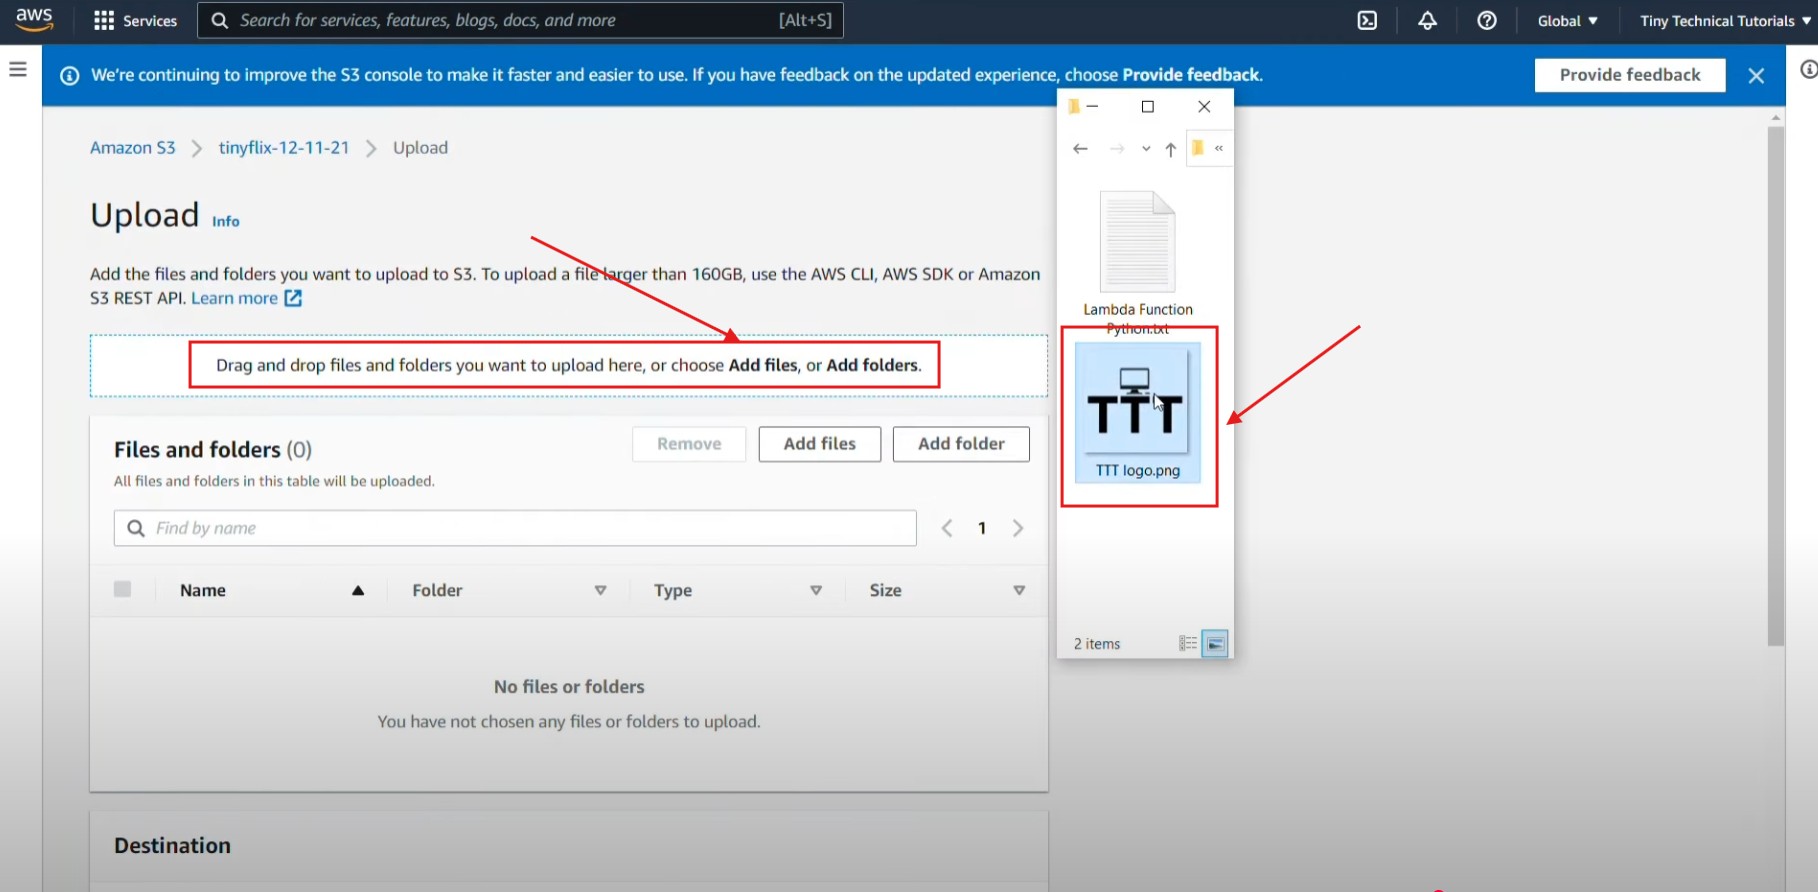This screenshot has width=1818, height=892.
Task: Open the notifications bell
Action: (1427, 21)
